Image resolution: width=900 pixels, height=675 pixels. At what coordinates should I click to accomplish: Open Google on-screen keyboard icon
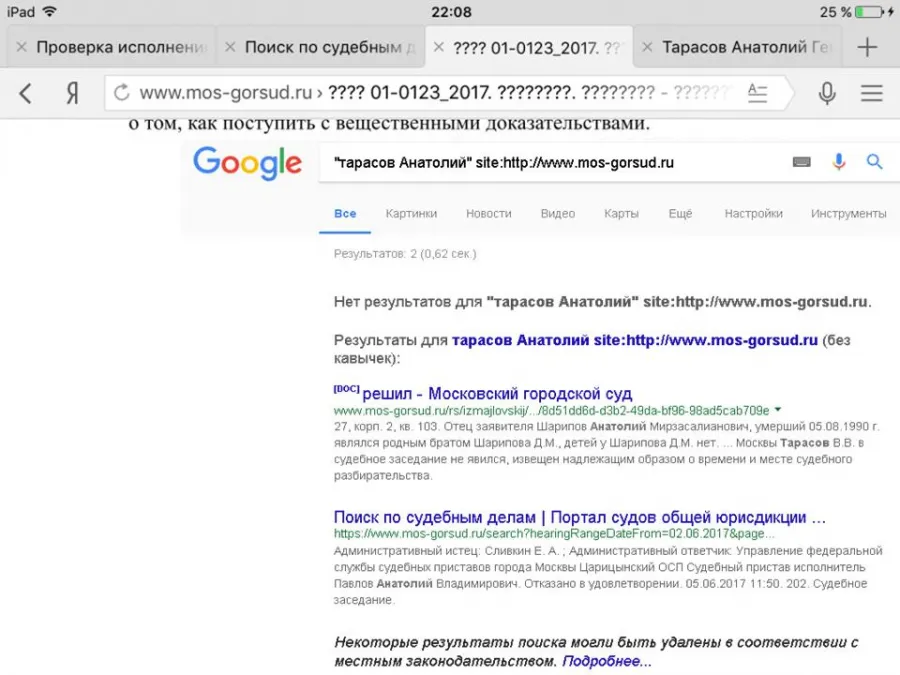[802, 162]
